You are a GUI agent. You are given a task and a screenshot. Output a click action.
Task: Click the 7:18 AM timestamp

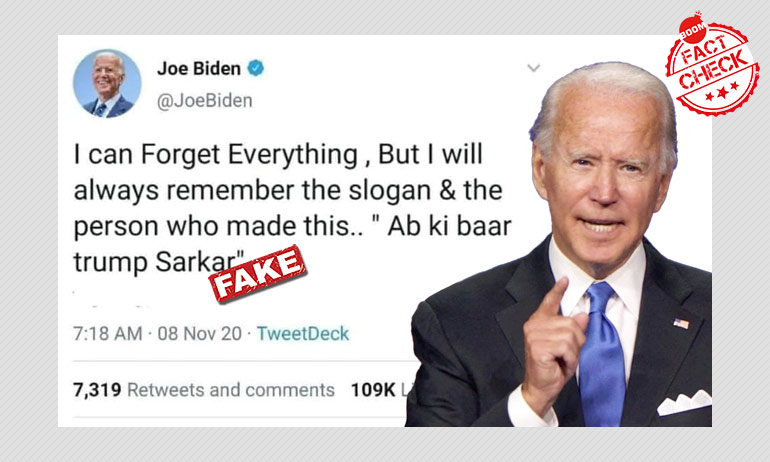click(108, 334)
